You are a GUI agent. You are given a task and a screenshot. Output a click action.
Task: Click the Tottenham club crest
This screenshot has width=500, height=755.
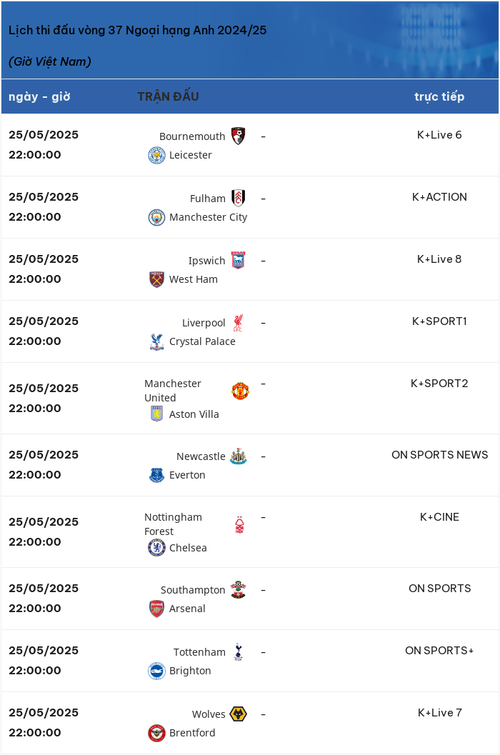[238, 652]
